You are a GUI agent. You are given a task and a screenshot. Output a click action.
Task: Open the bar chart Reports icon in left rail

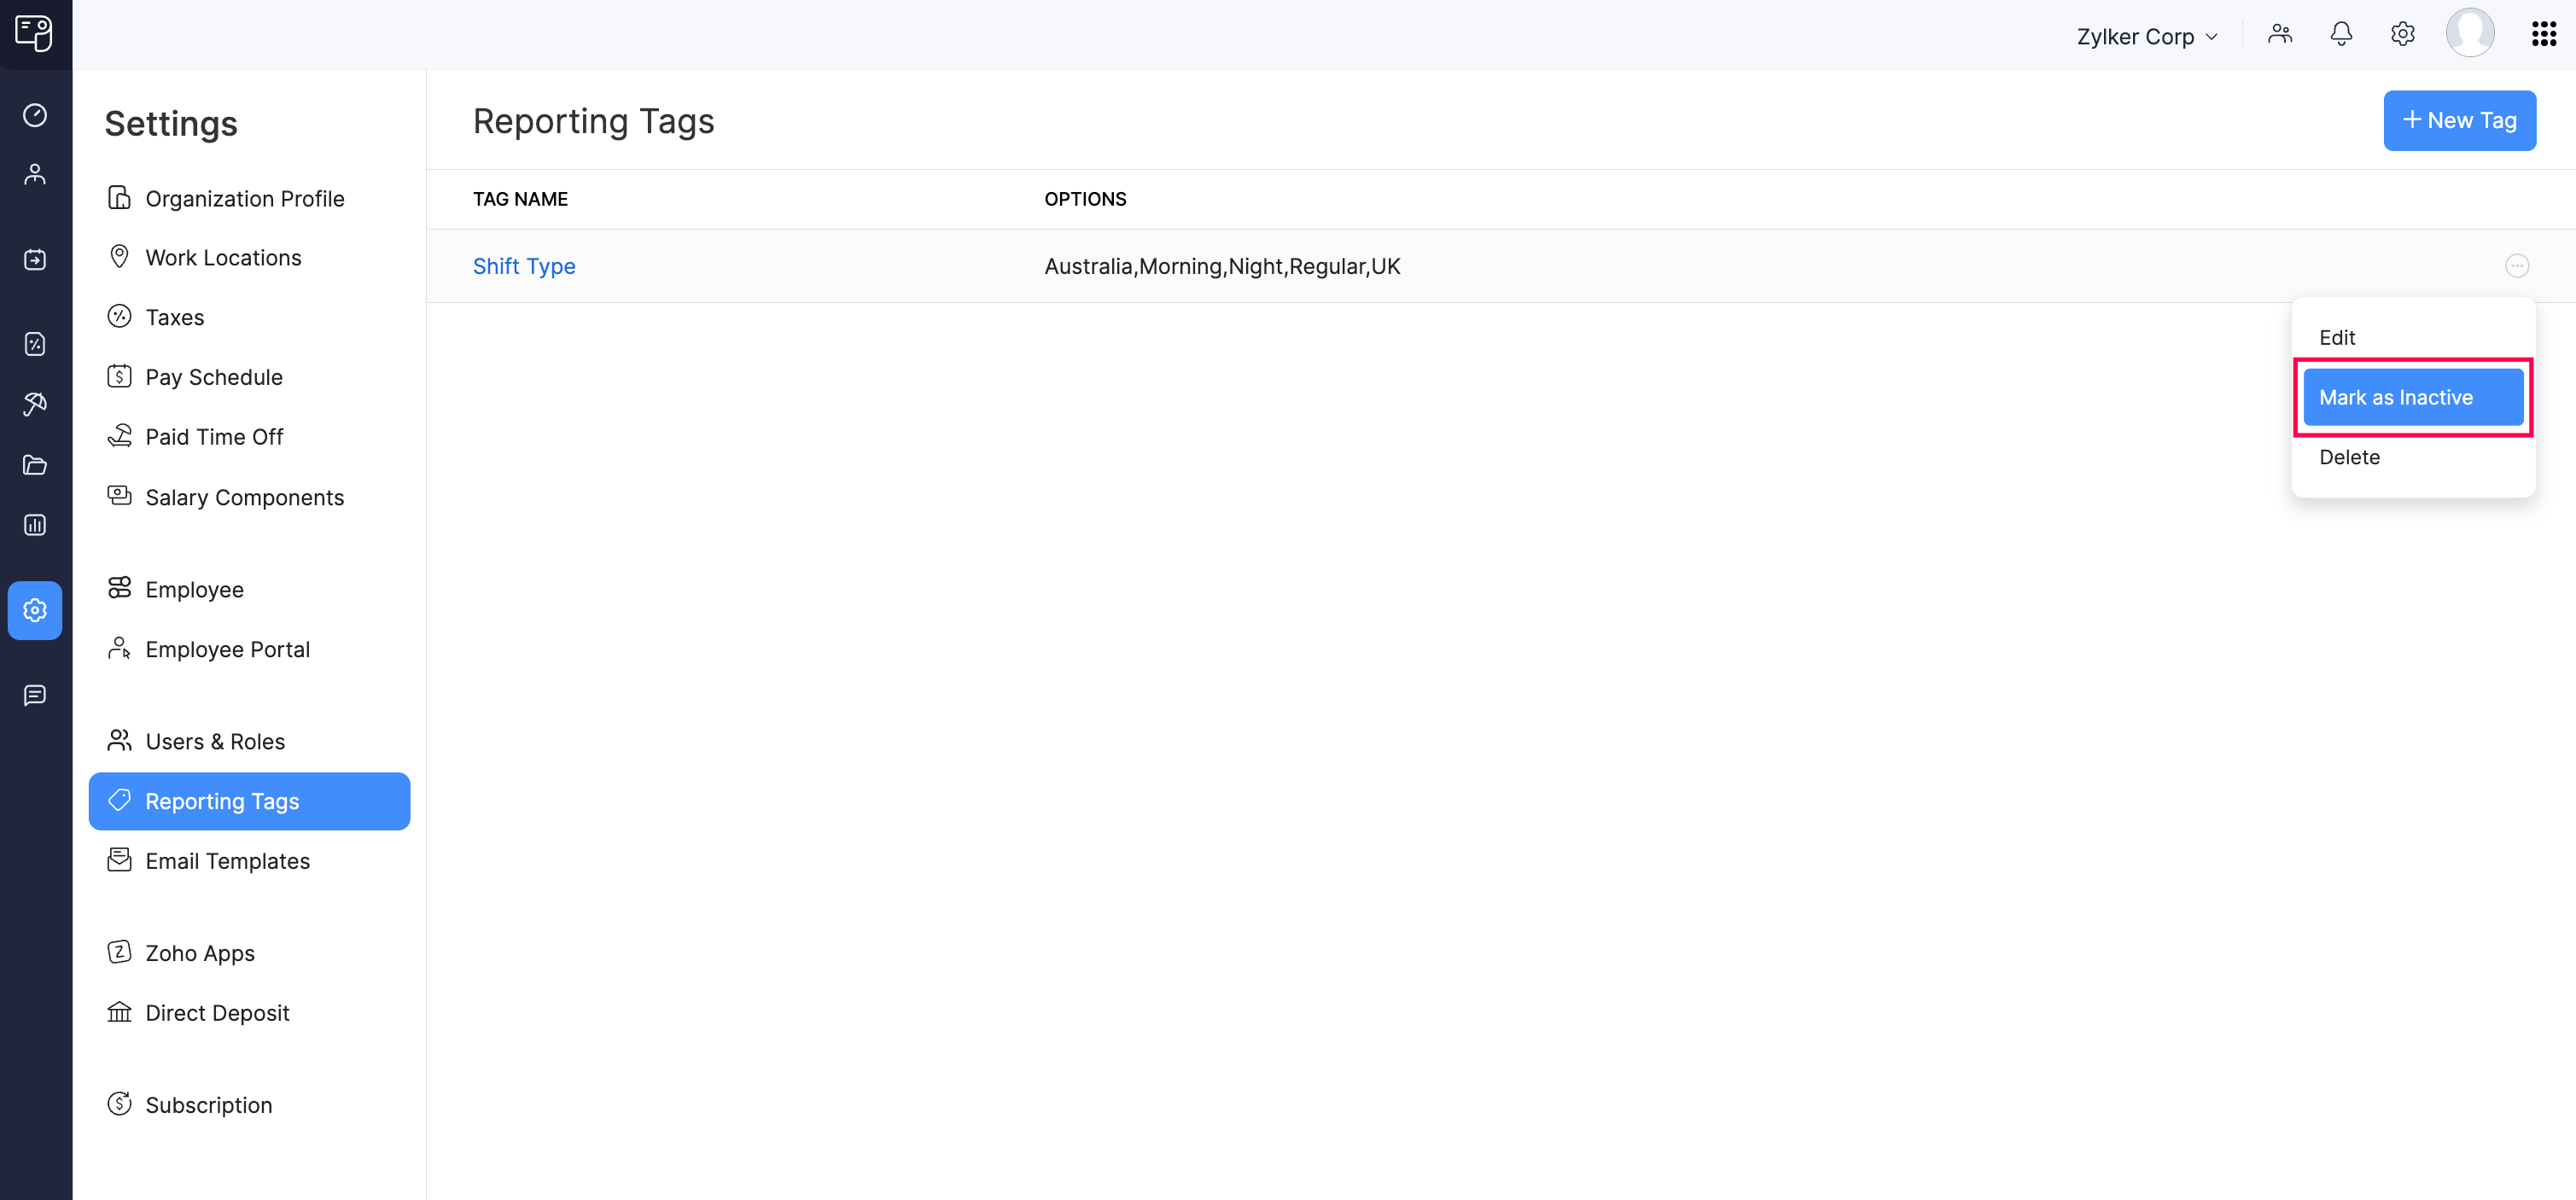[x=35, y=525]
